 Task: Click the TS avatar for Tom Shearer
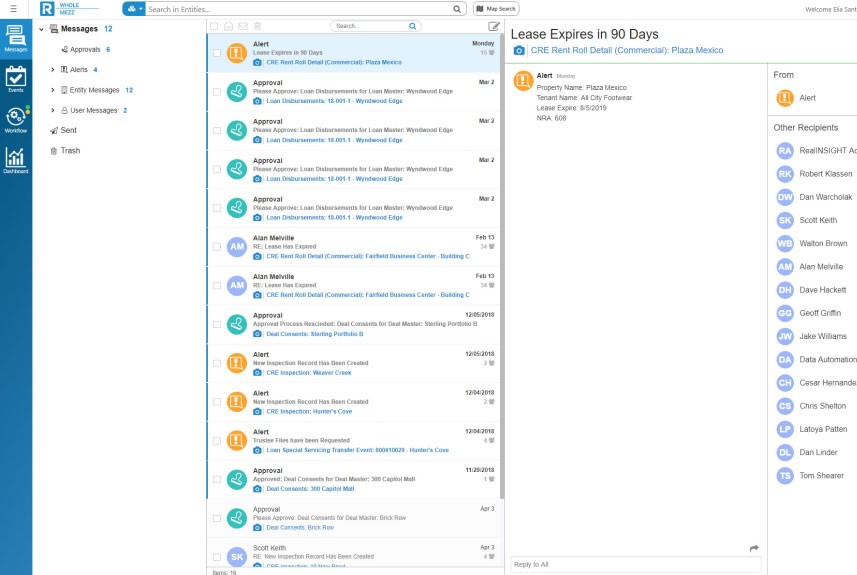click(785, 476)
